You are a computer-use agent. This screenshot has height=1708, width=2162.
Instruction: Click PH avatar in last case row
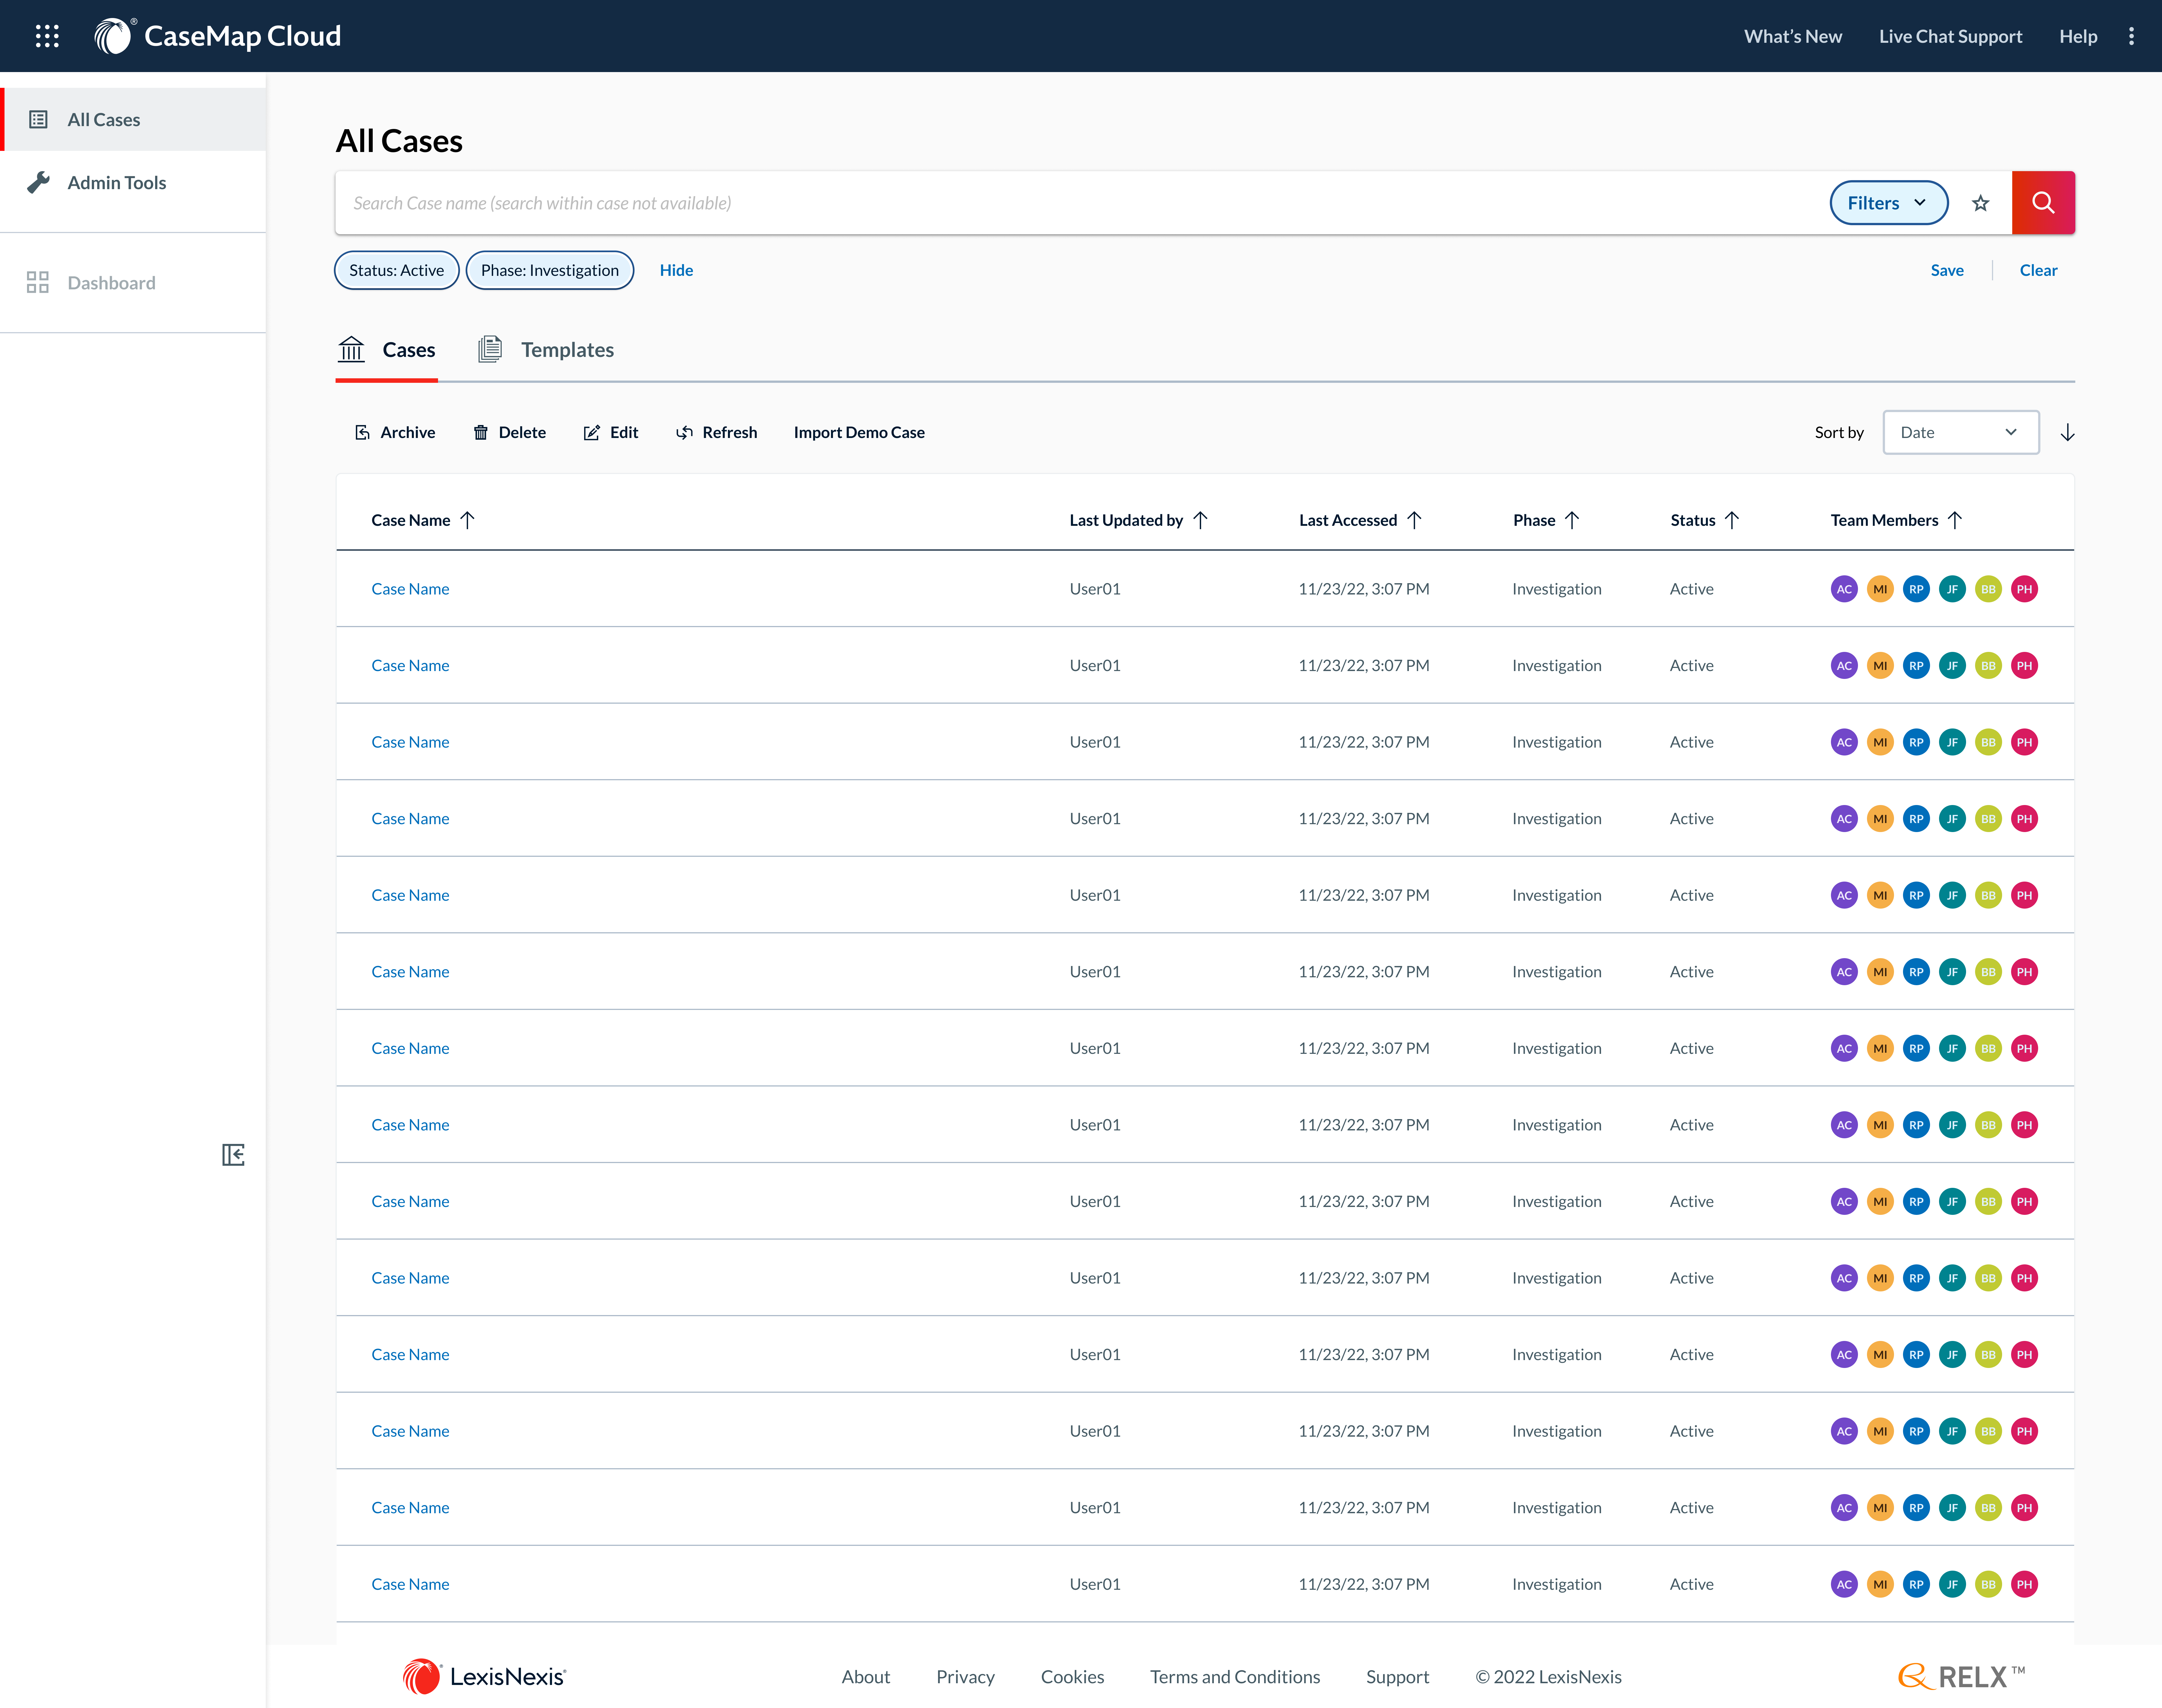point(2024,1584)
